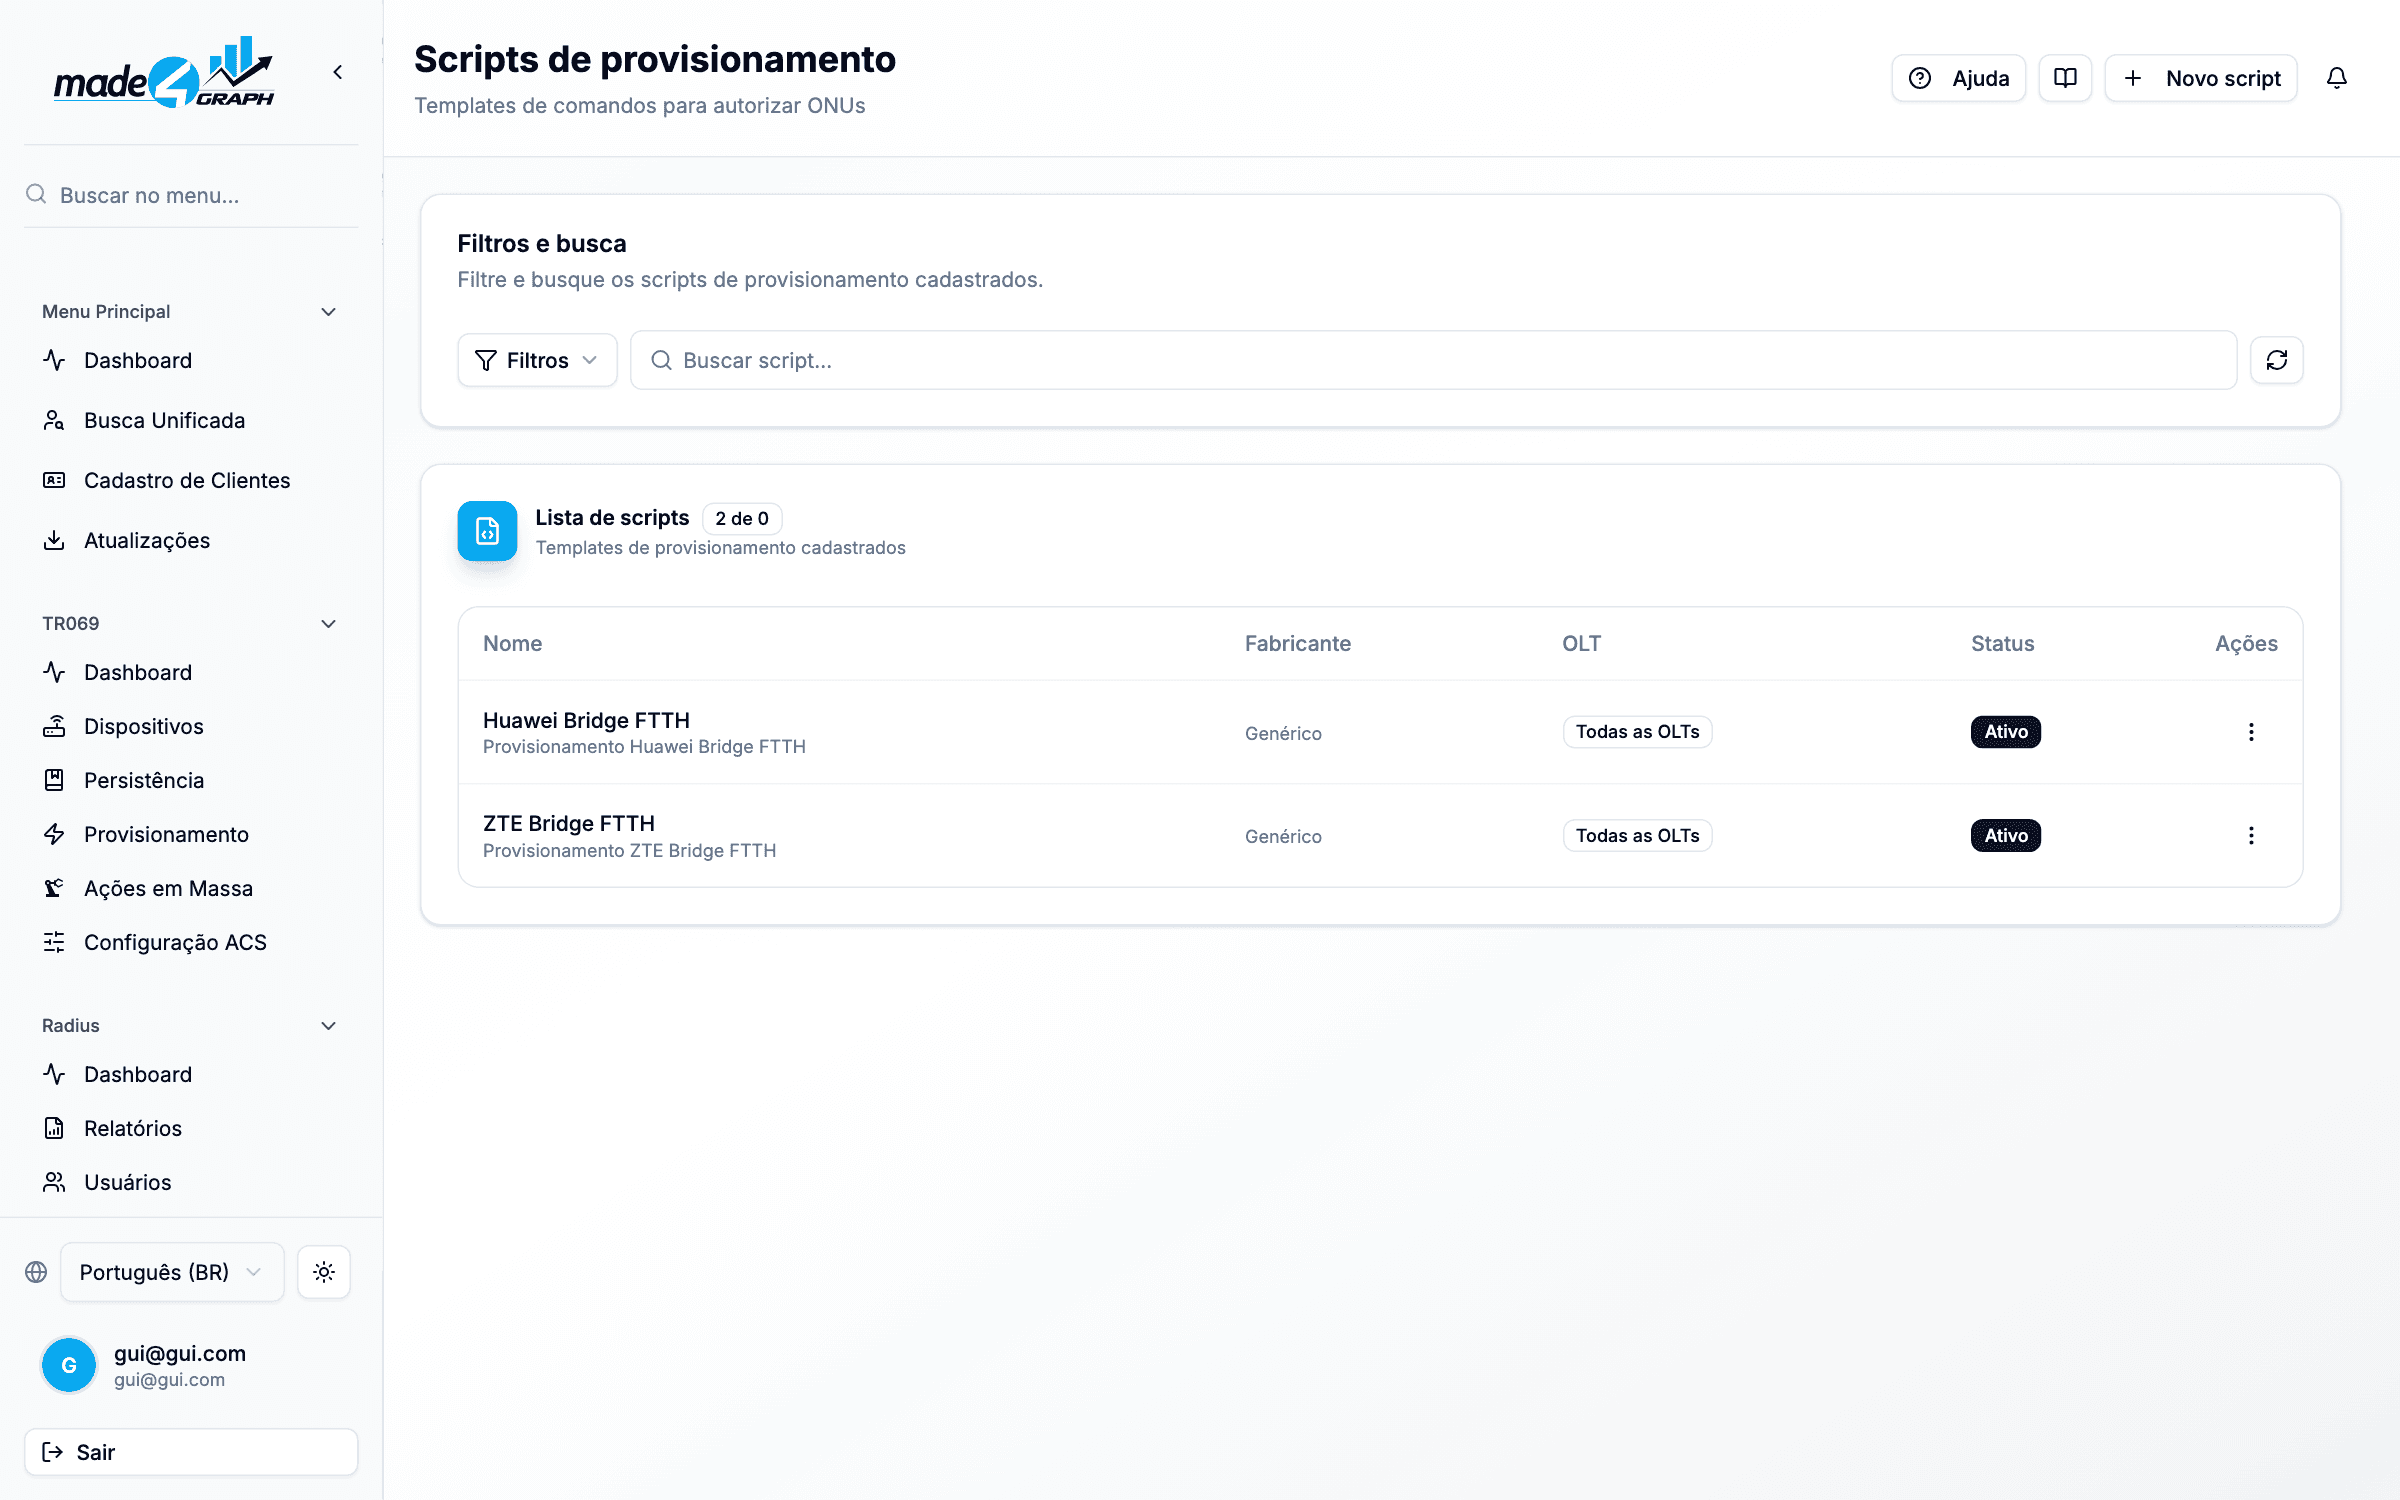Click the Ações column header

tap(2246, 644)
